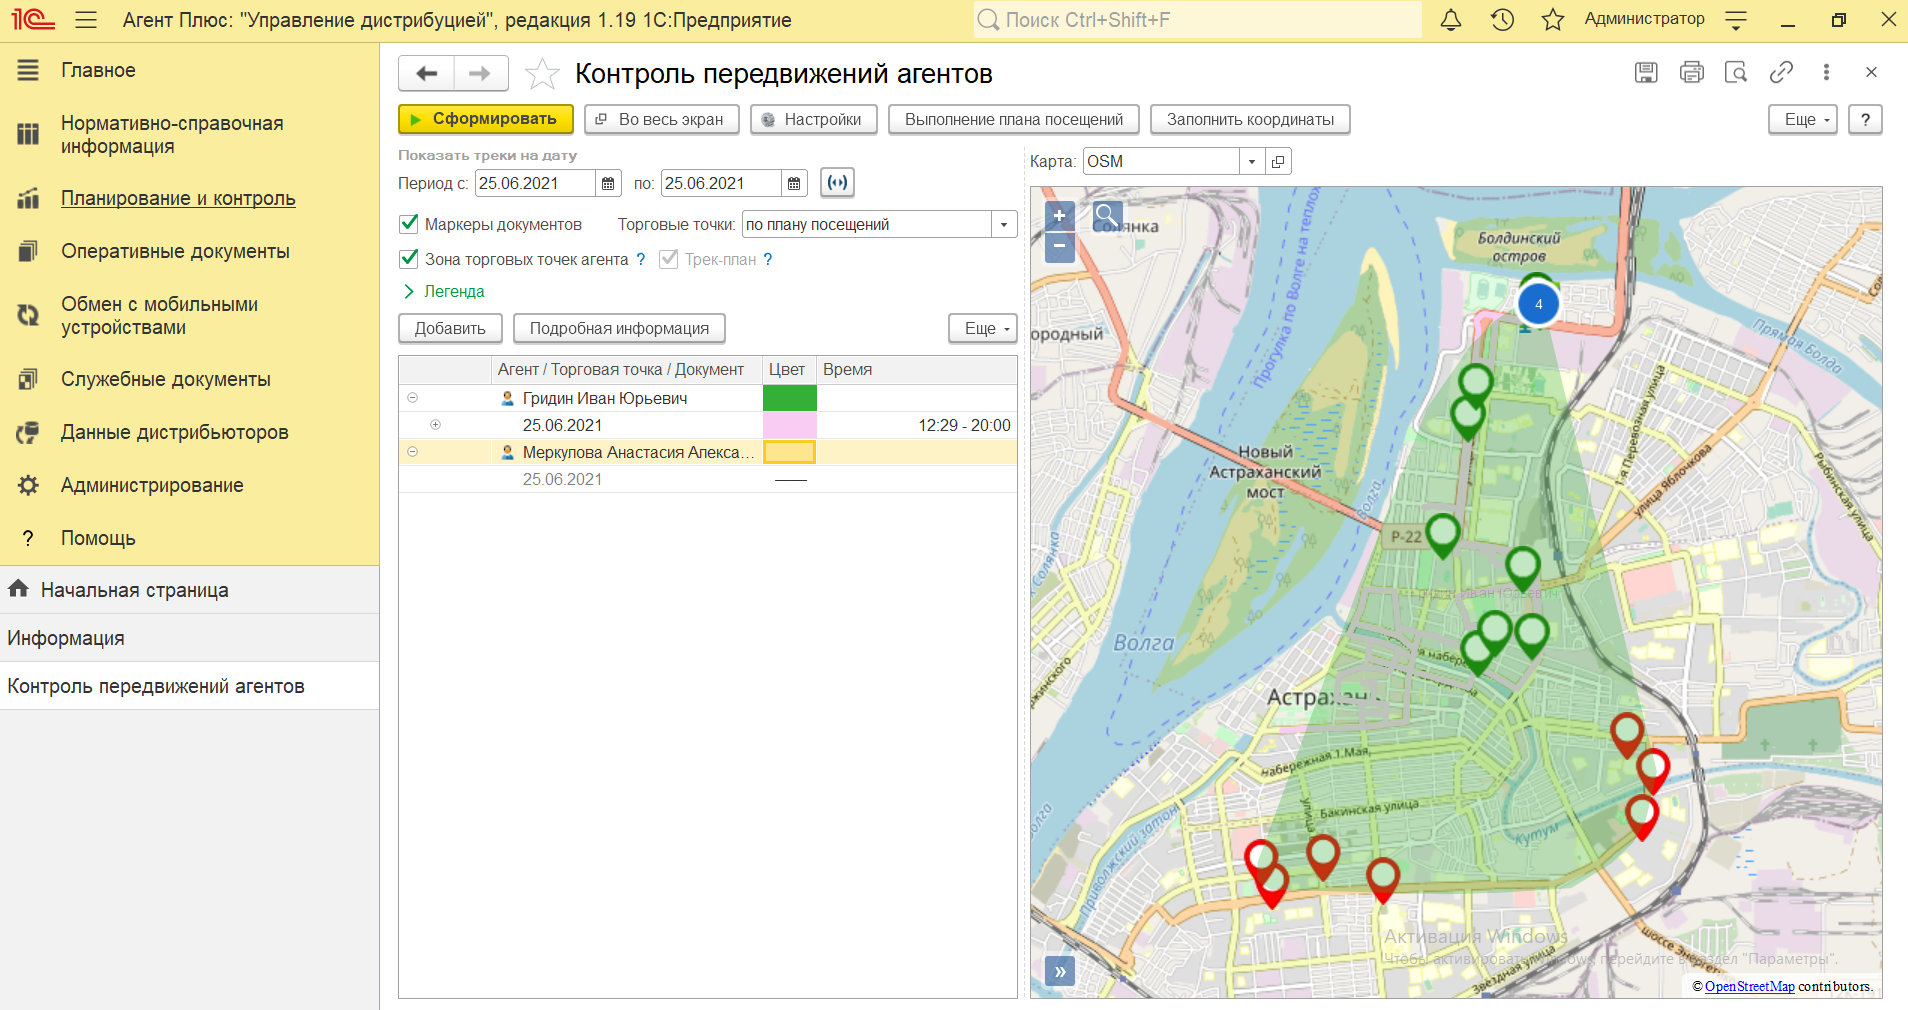Image resolution: width=1908 pixels, height=1010 pixels.
Task: Open map in separate window icon
Action: pyautogui.click(x=1278, y=161)
